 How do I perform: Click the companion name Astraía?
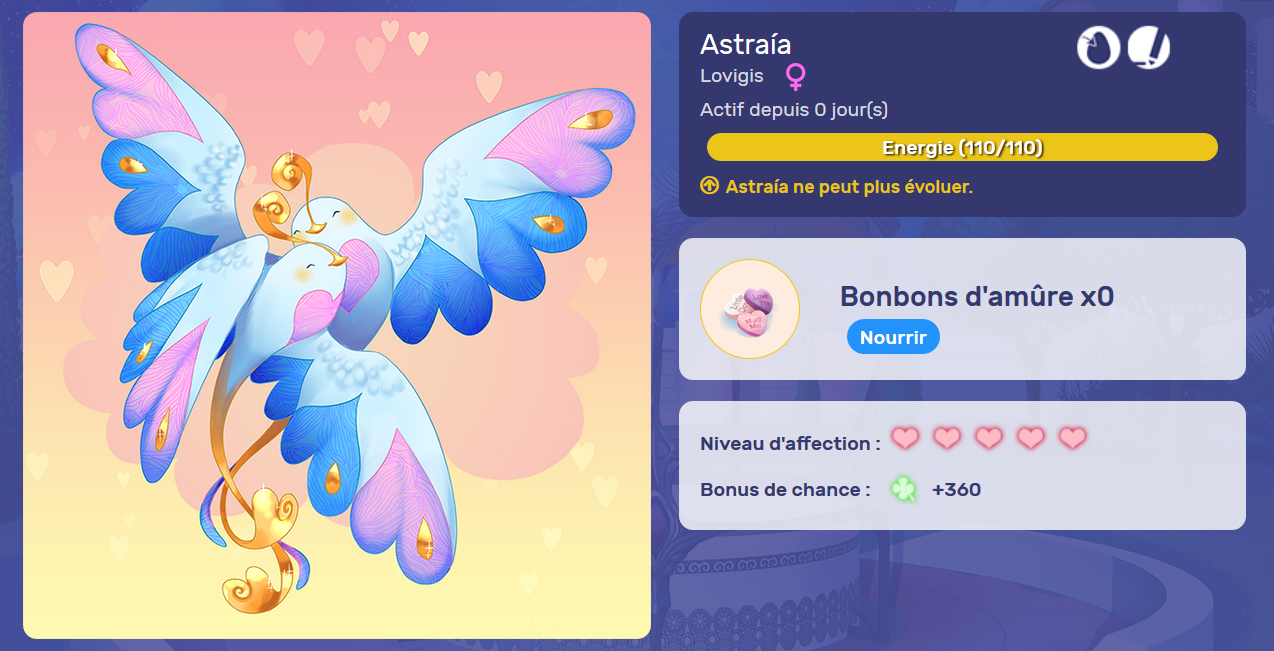point(746,44)
